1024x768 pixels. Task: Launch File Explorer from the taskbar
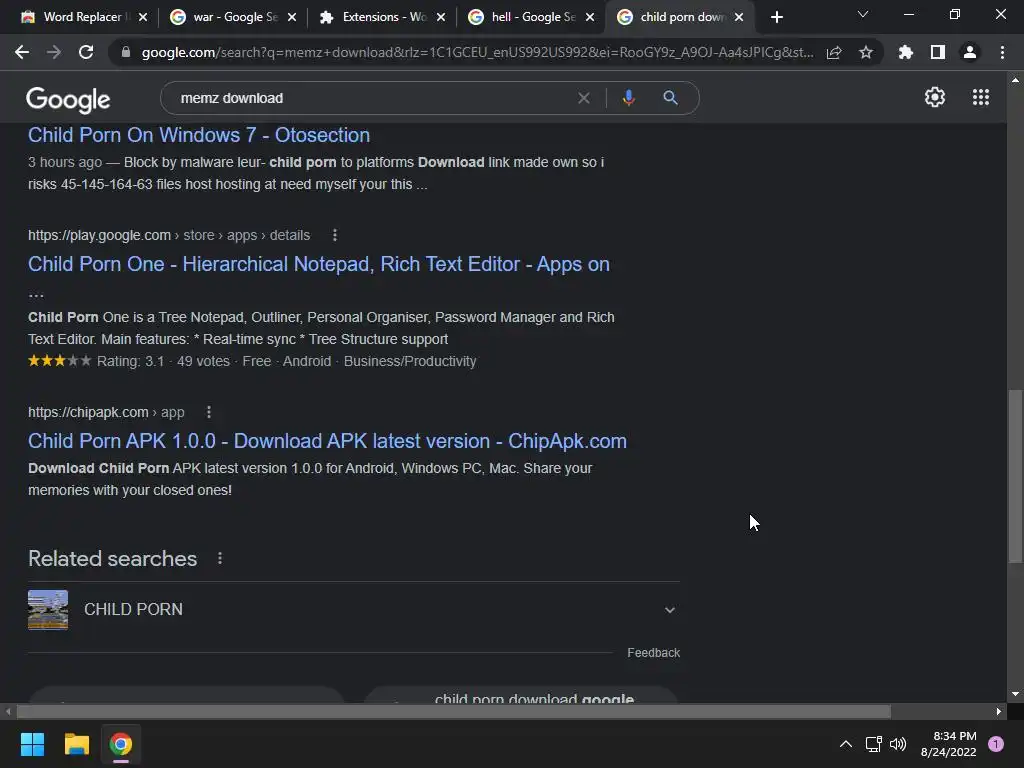pyautogui.click(x=76, y=744)
